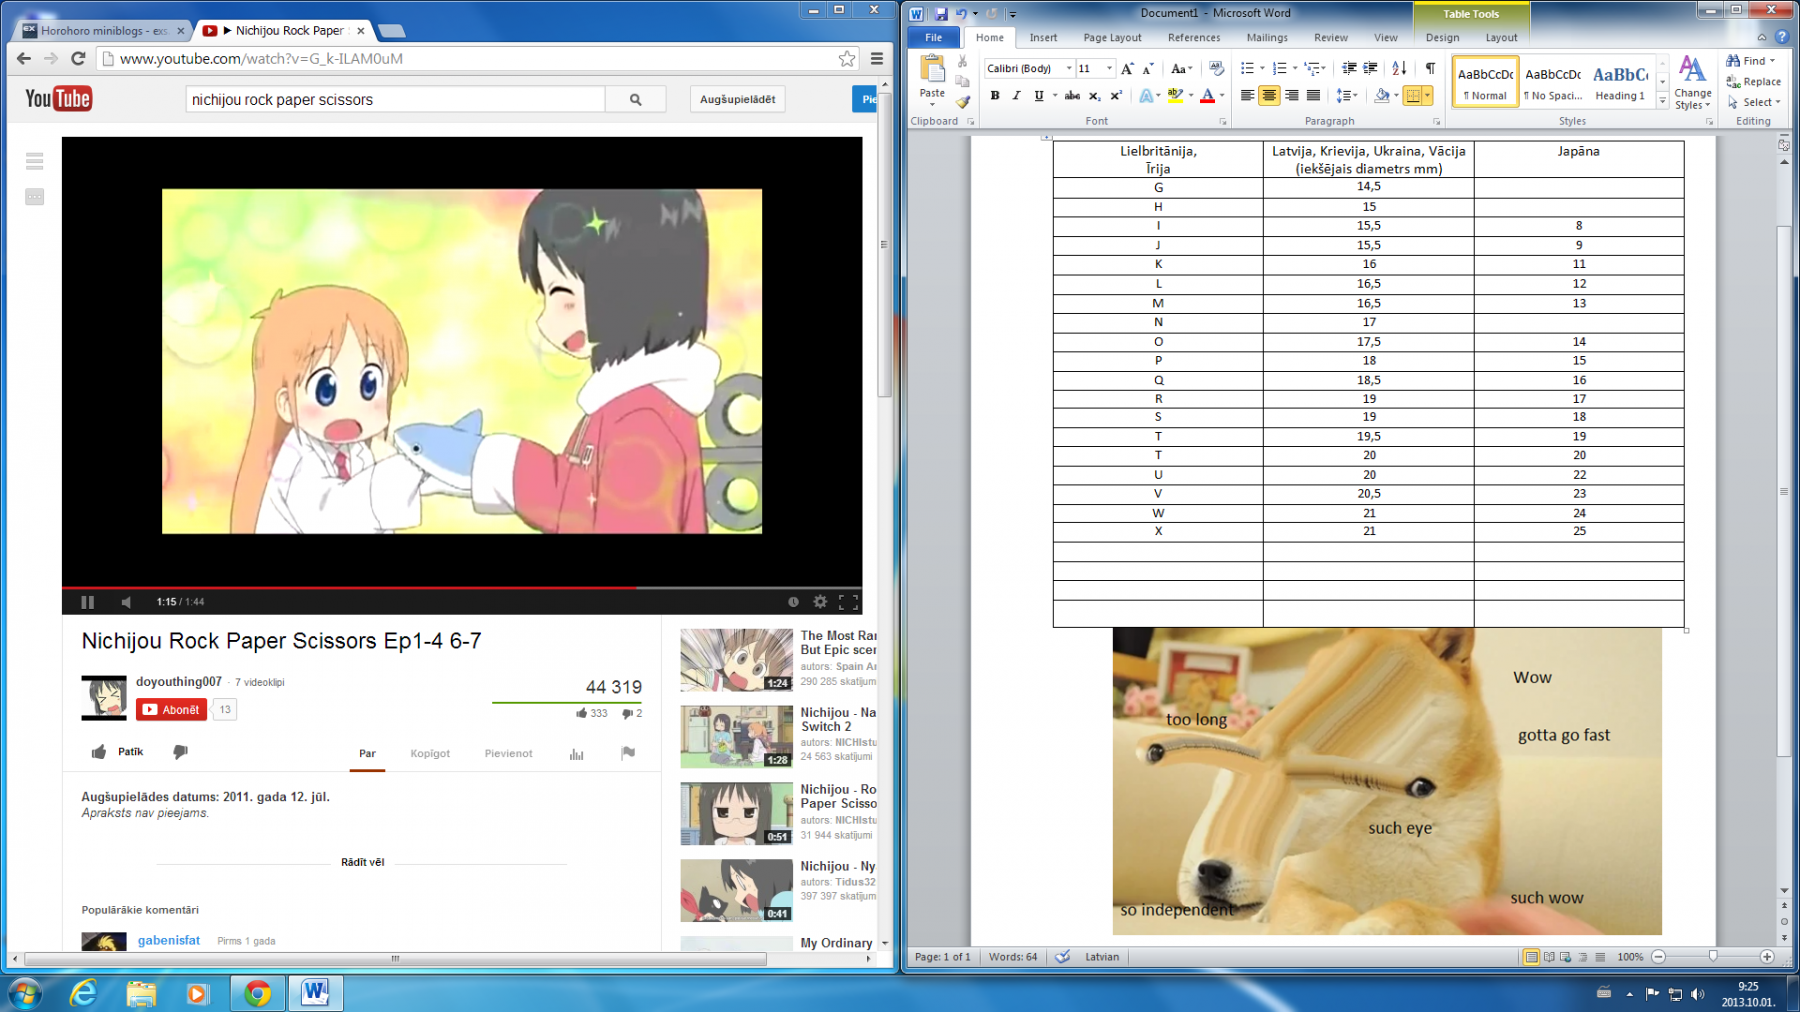1800x1012 pixels.
Task: Open the doyouthing007 channel link
Action: click(179, 682)
